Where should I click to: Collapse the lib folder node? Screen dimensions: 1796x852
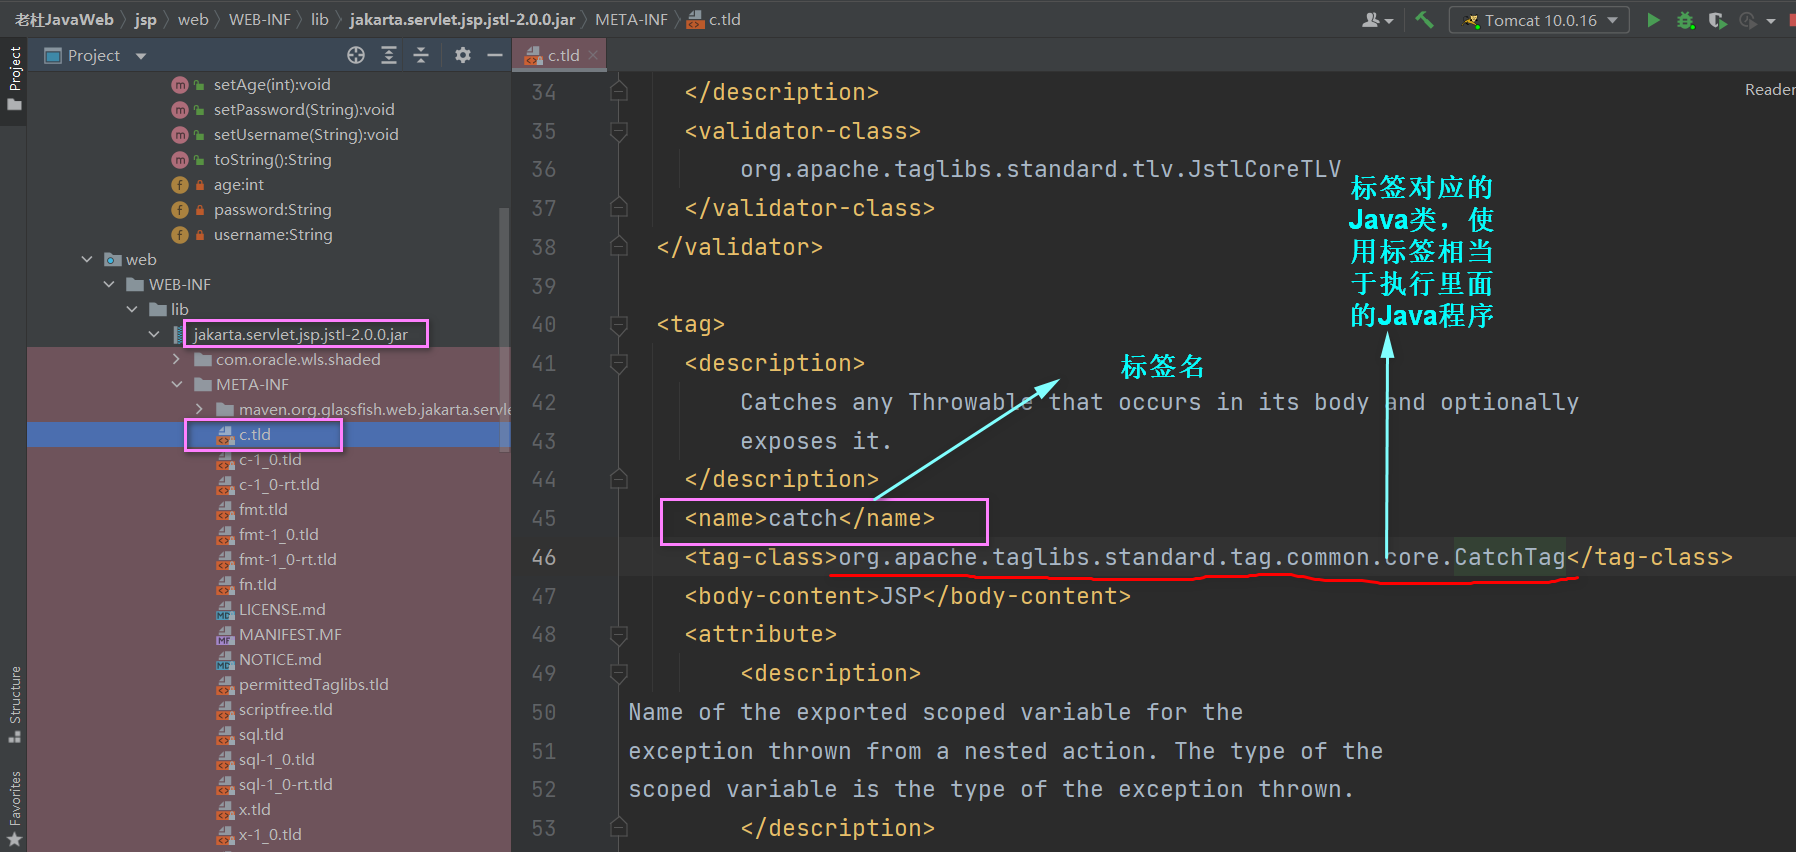(x=132, y=310)
